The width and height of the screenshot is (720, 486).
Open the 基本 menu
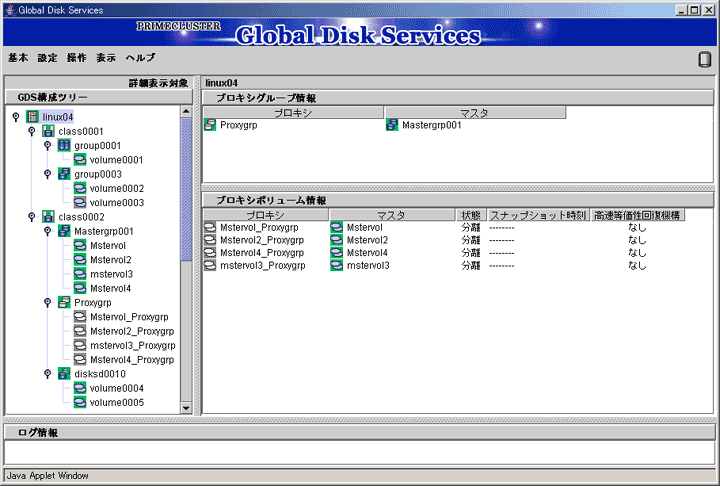18,57
